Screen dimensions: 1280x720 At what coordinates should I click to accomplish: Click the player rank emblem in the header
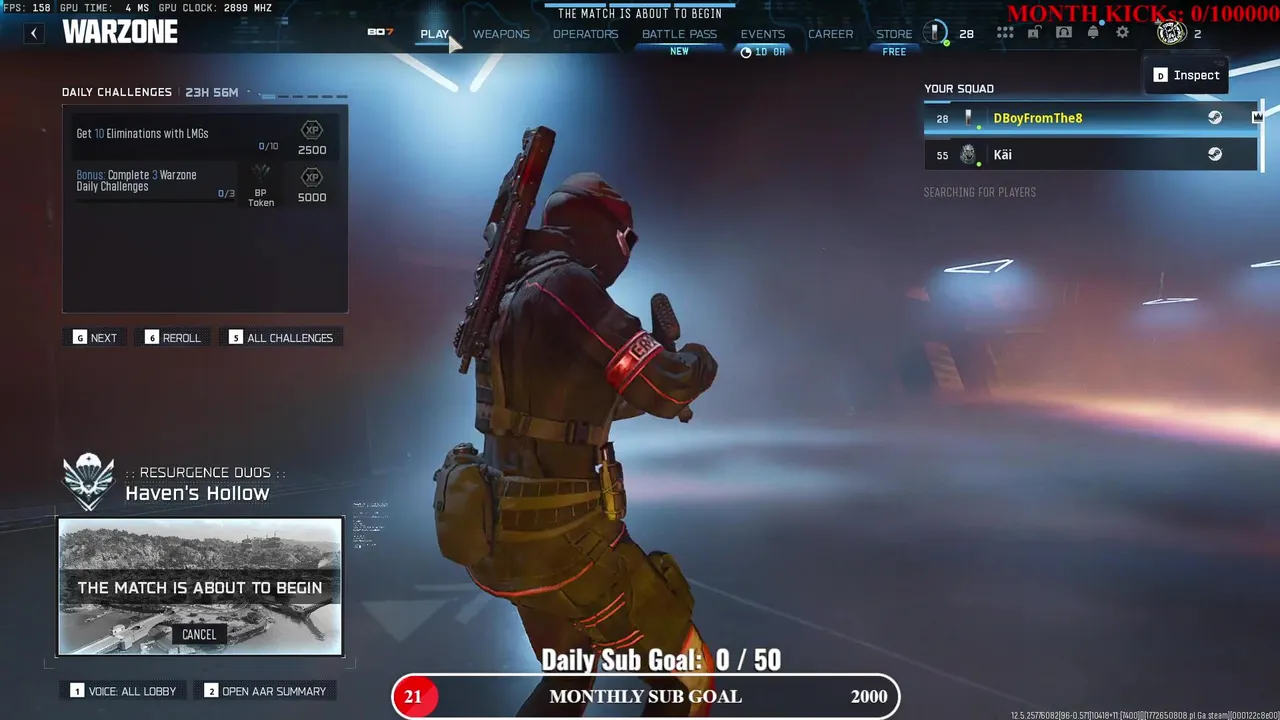pyautogui.click(x=936, y=33)
